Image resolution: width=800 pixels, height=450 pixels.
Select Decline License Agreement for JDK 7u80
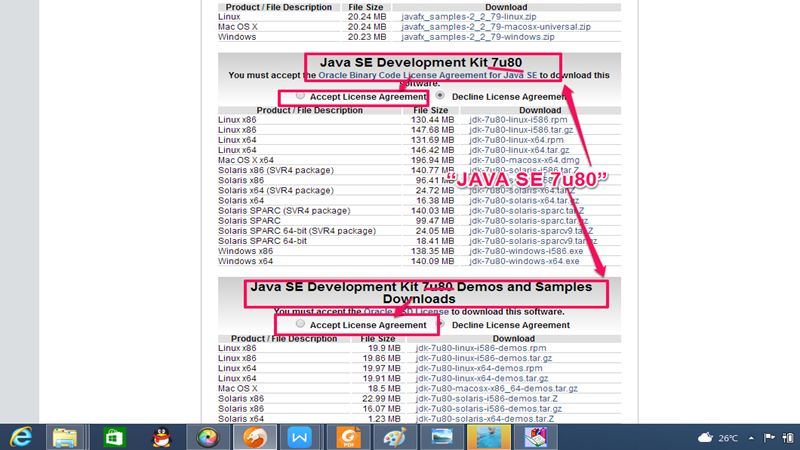[440, 95]
